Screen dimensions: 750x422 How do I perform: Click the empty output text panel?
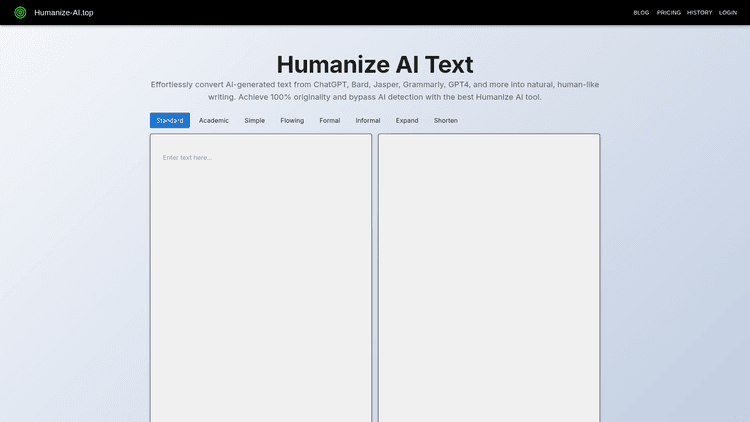(x=489, y=278)
